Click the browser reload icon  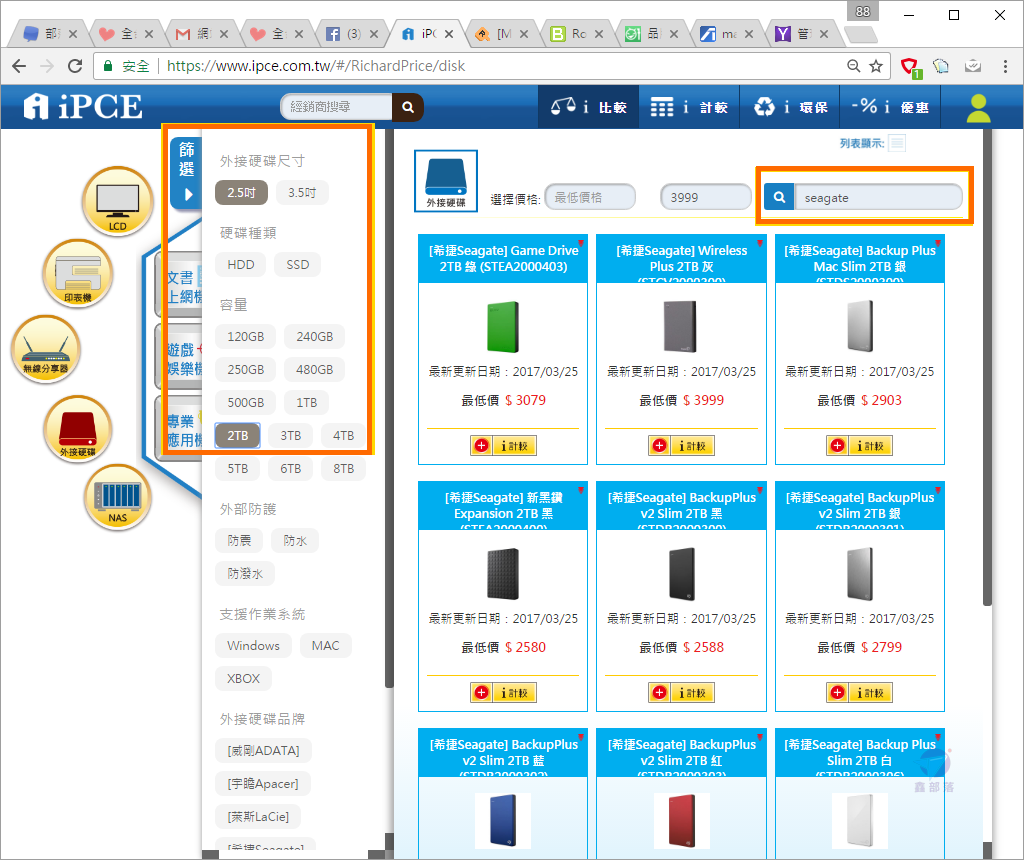point(75,66)
